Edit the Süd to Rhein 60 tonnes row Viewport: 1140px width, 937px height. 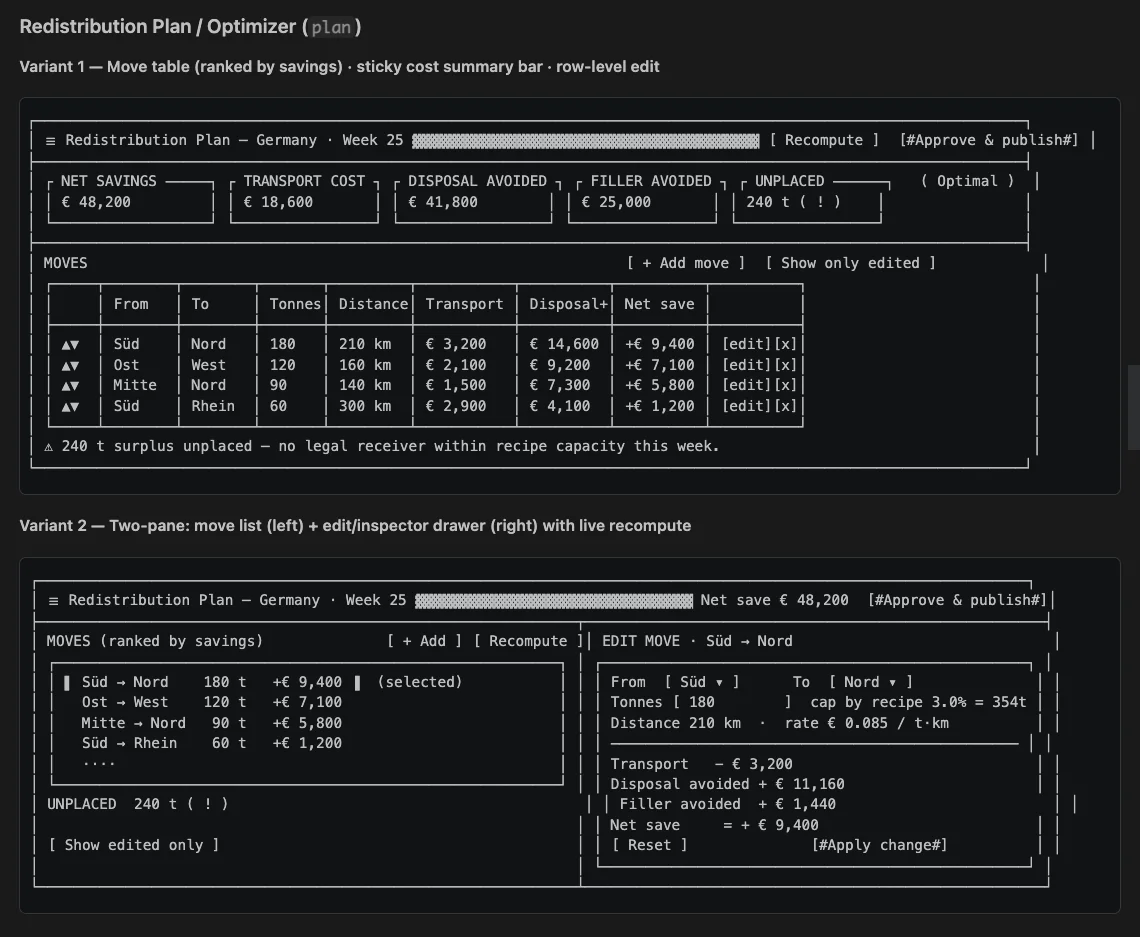point(747,406)
